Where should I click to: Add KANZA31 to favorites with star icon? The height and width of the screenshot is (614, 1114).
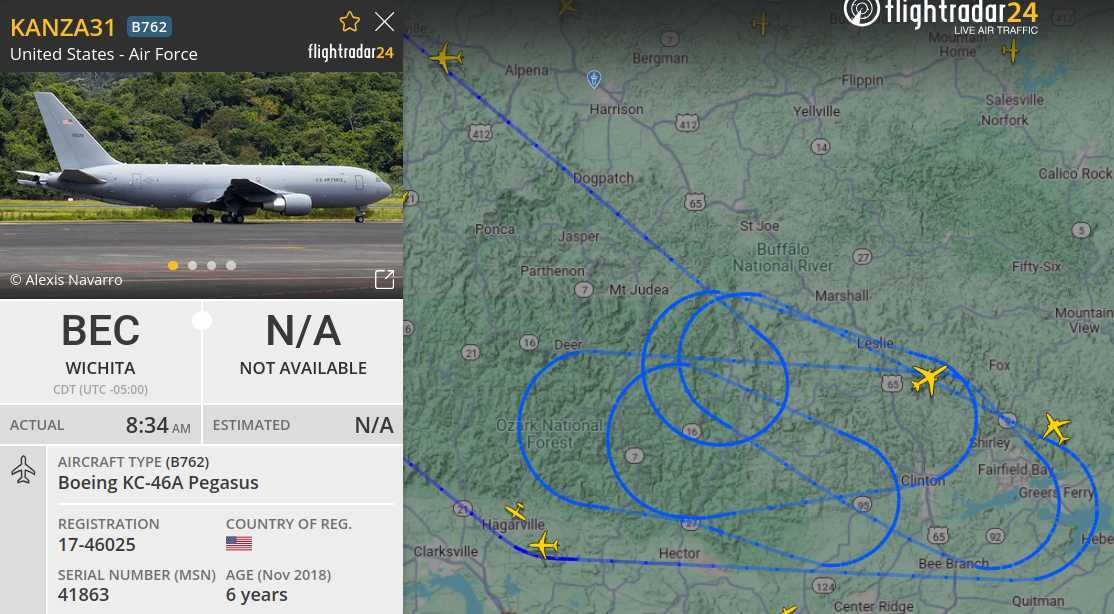[350, 22]
